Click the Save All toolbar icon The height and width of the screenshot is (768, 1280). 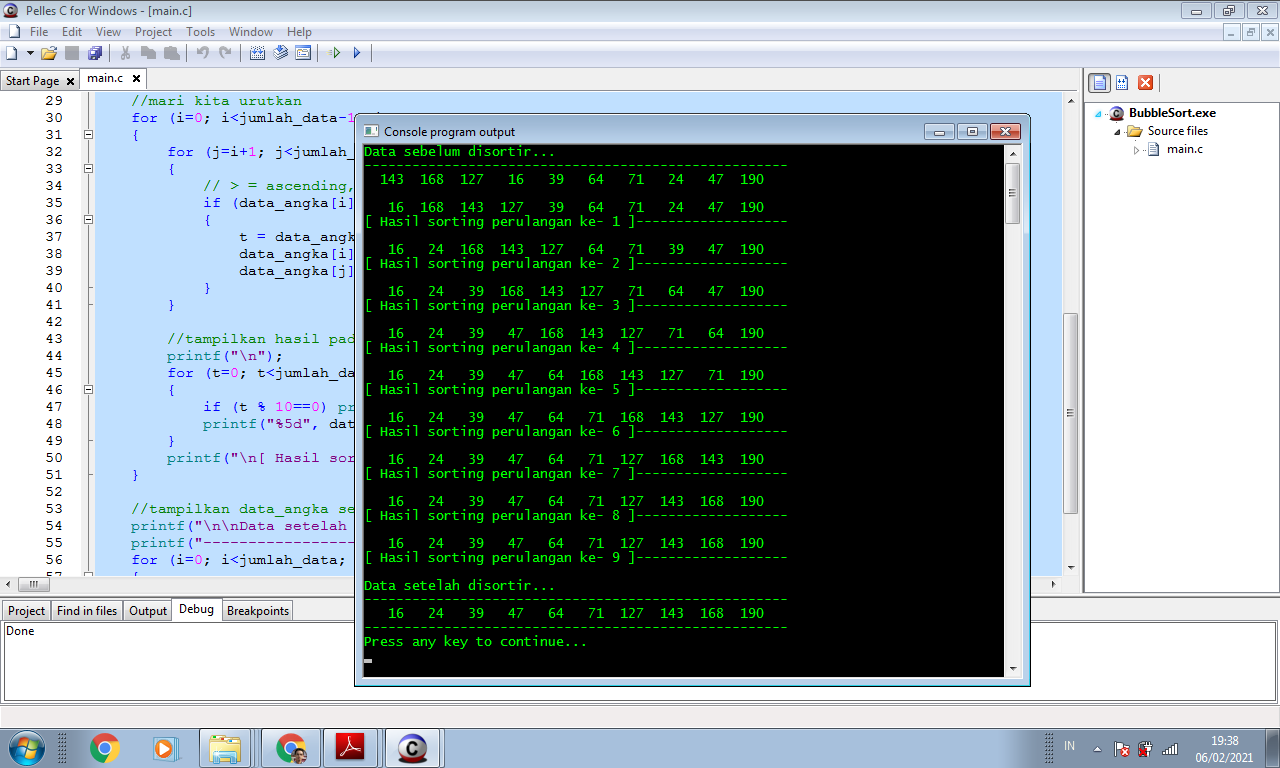click(95, 53)
